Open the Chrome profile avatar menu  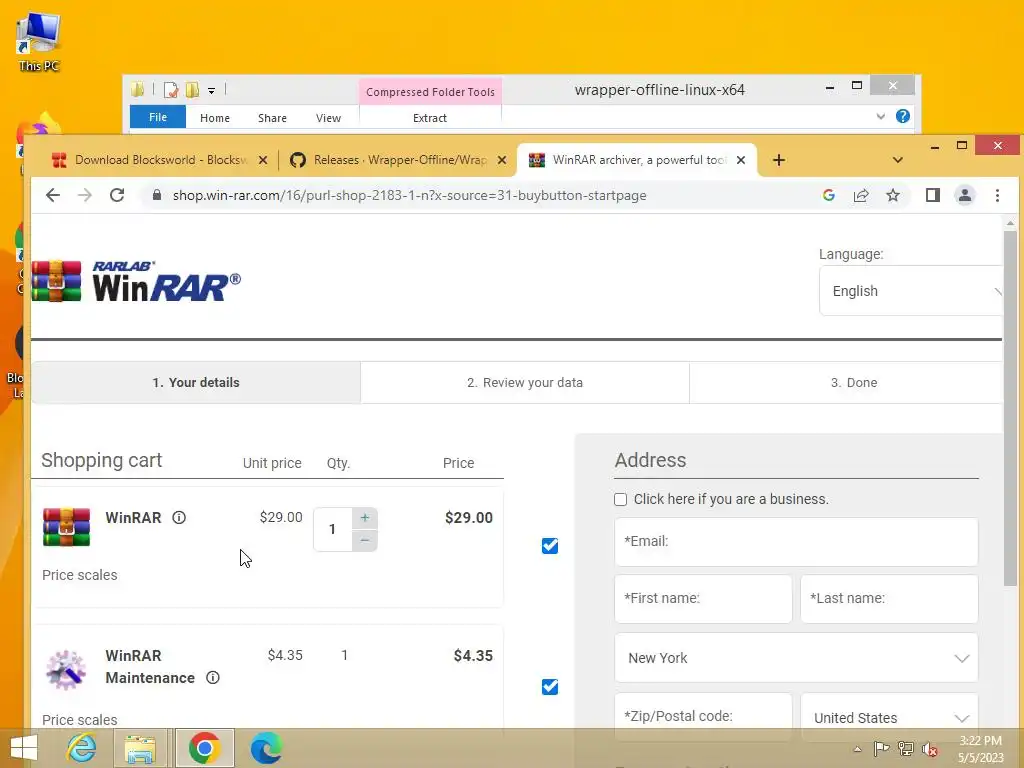click(965, 195)
